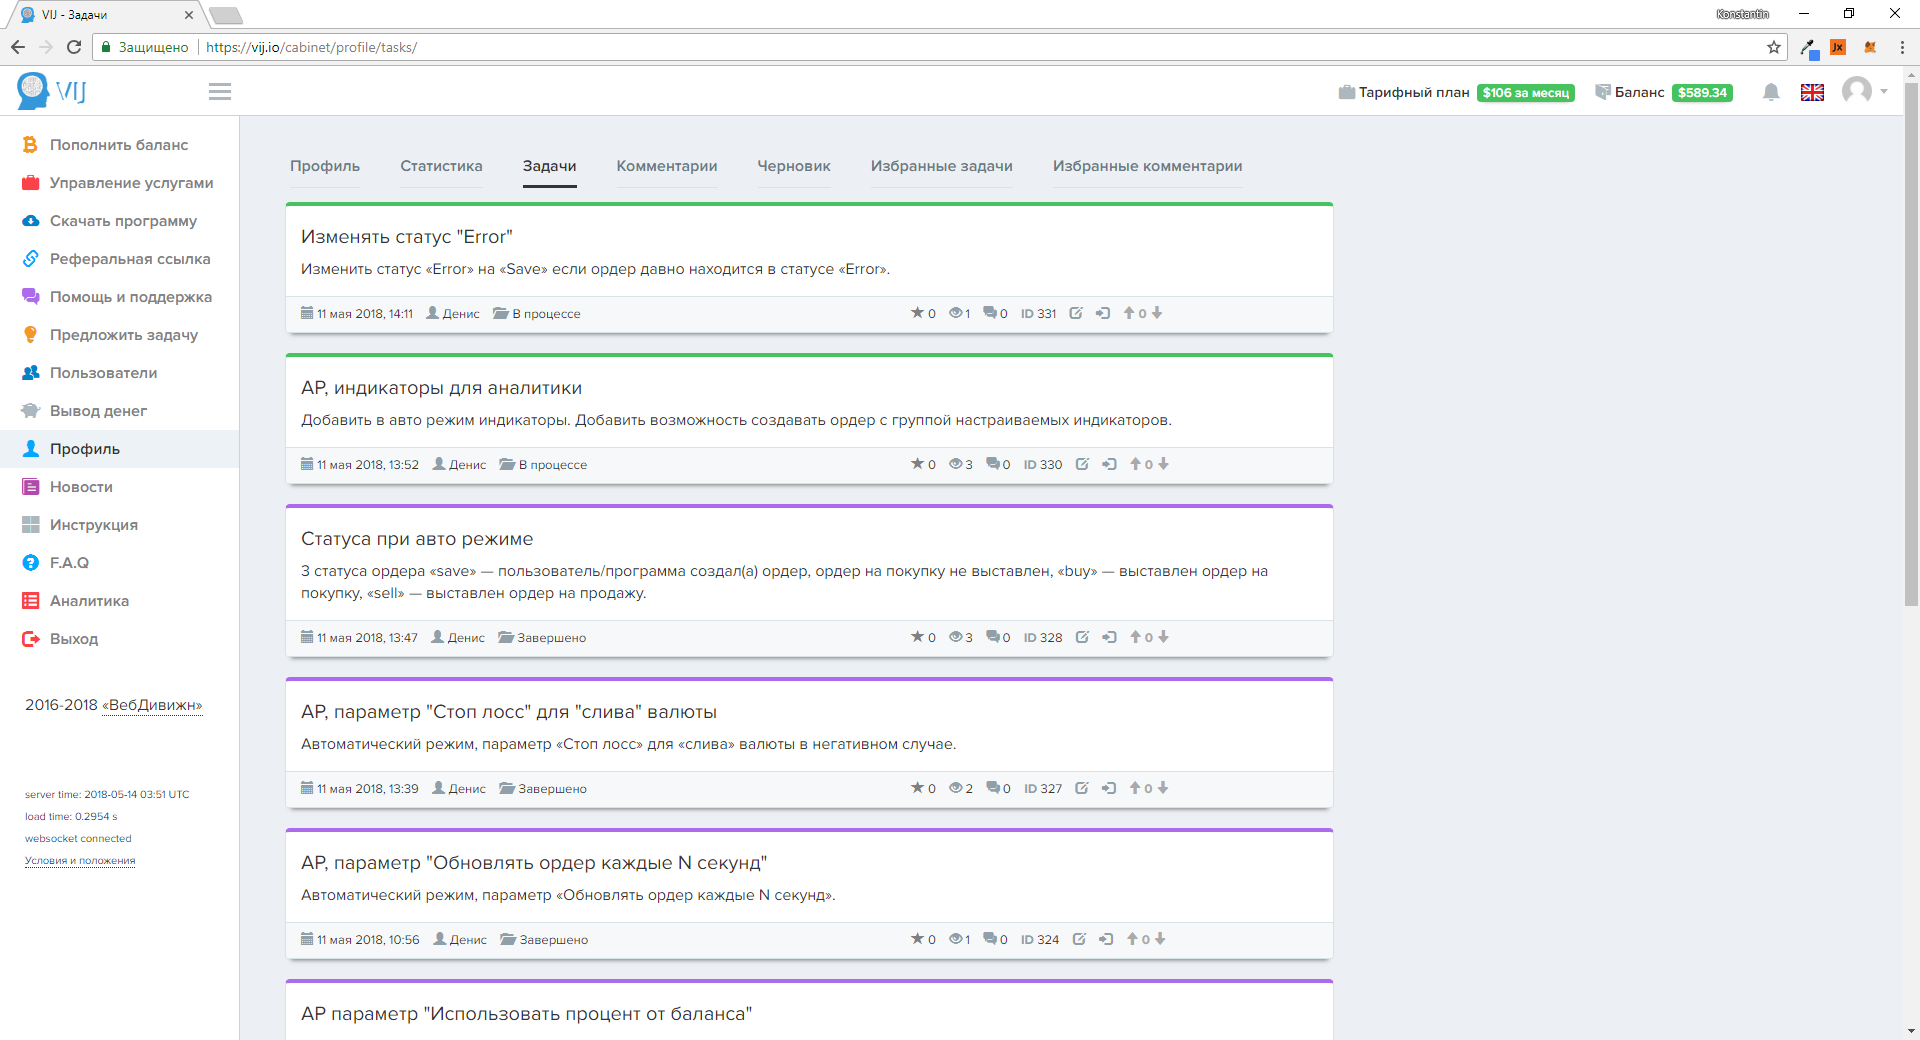
Task: Open the Избранные задачи tab
Action: coord(941,166)
